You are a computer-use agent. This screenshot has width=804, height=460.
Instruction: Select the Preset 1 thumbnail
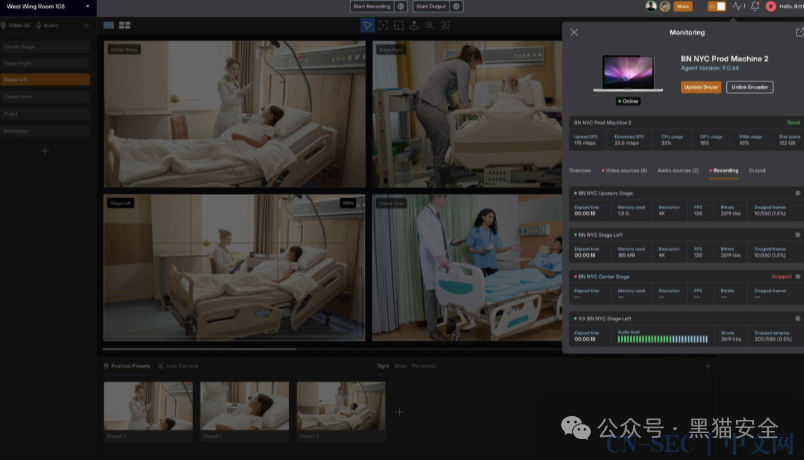tap(245, 411)
